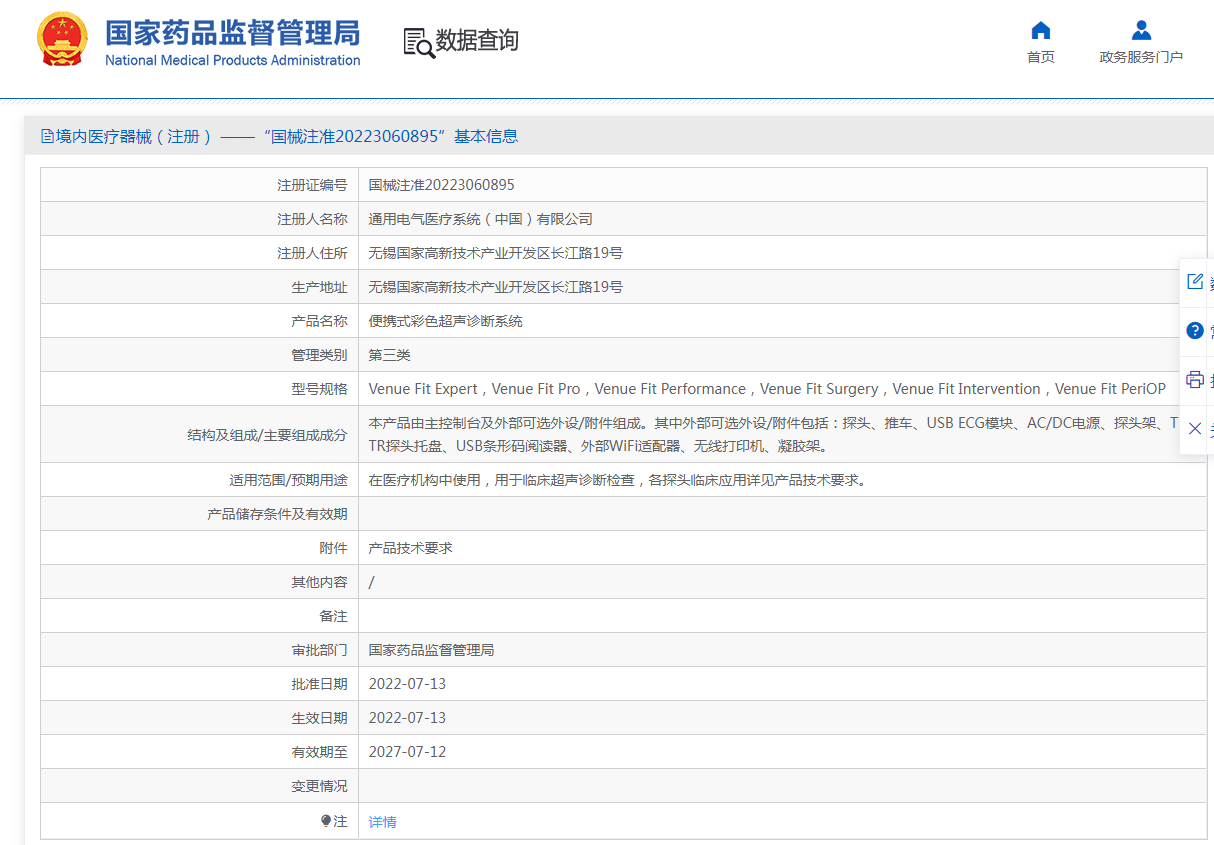Screen dimensions: 1214x845
Task: Click the 附件 row label
Action: click(333, 548)
